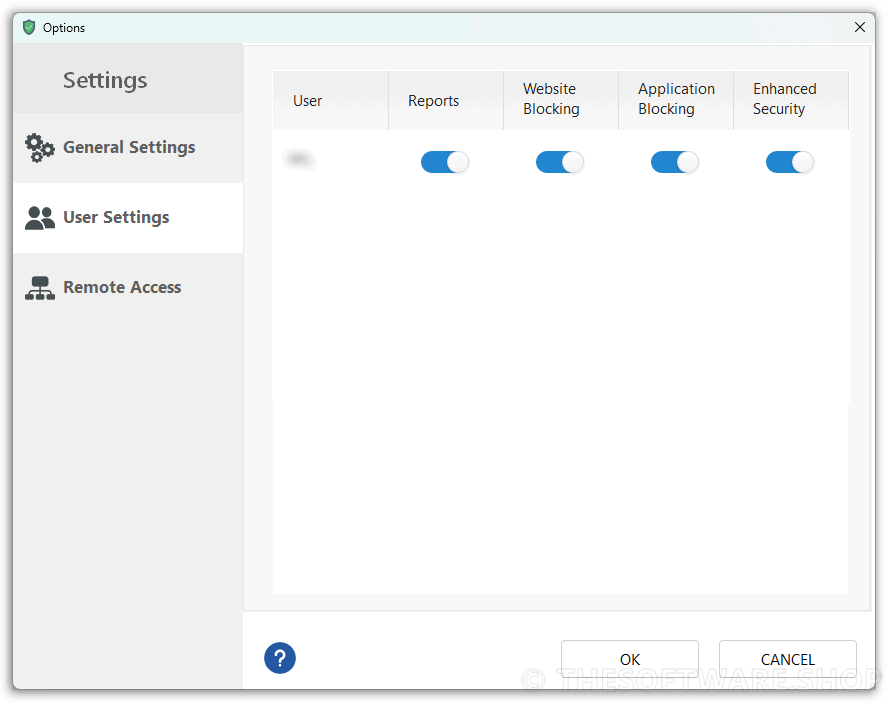Viewport: 888px width, 702px height.
Task: Toggle the Enhanced Security switch
Action: point(789,162)
